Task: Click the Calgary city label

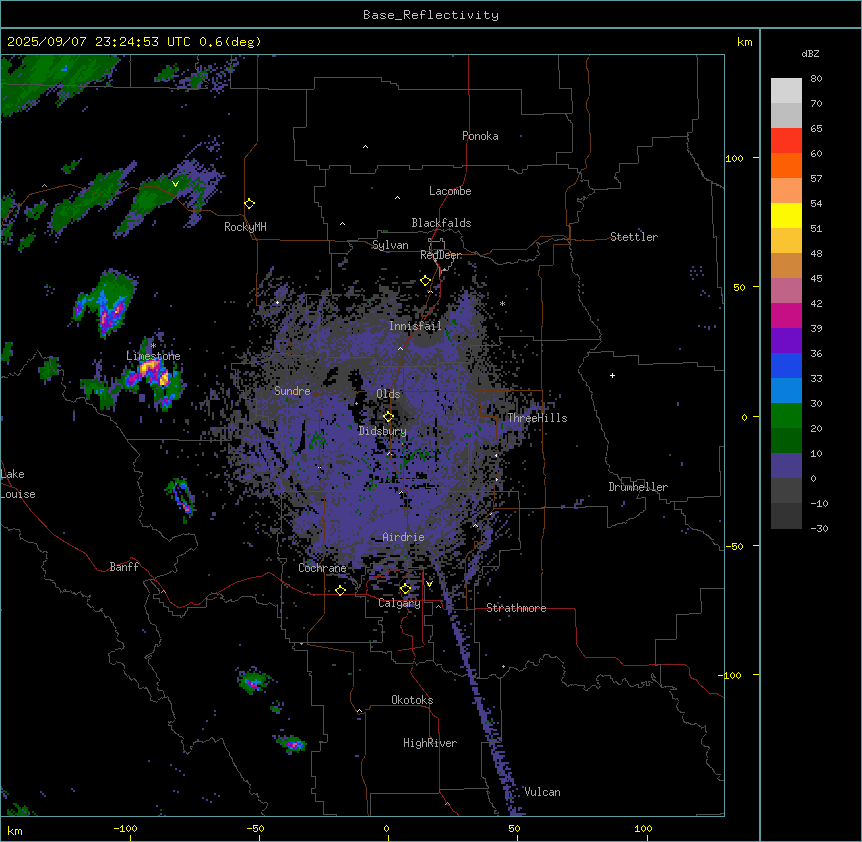Action: 399,603
